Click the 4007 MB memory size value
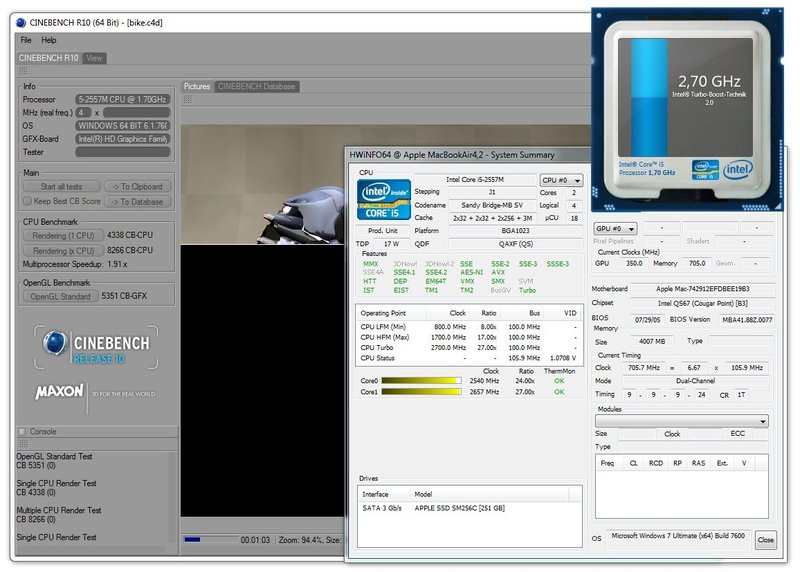This screenshot has height=572, width=800. coord(652,341)
